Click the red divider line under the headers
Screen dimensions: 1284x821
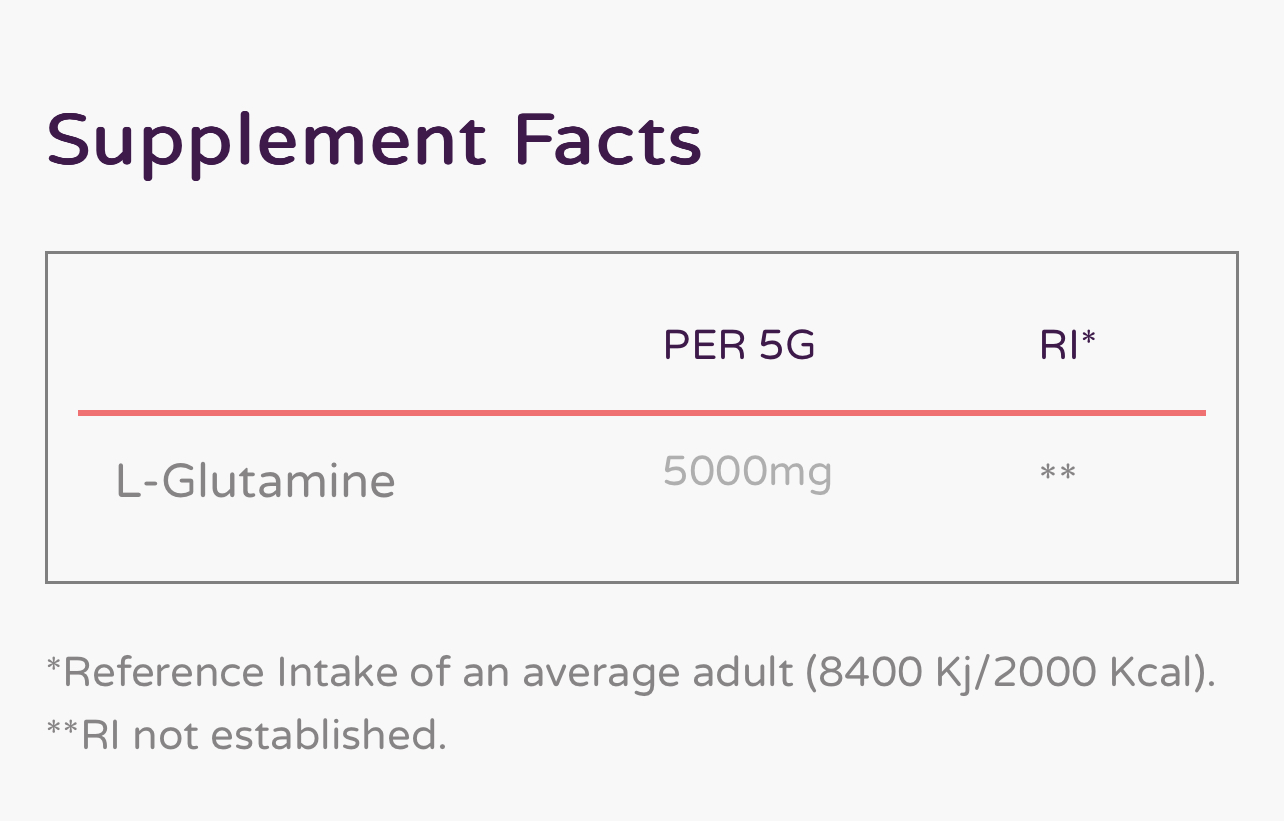click(641, 412)
